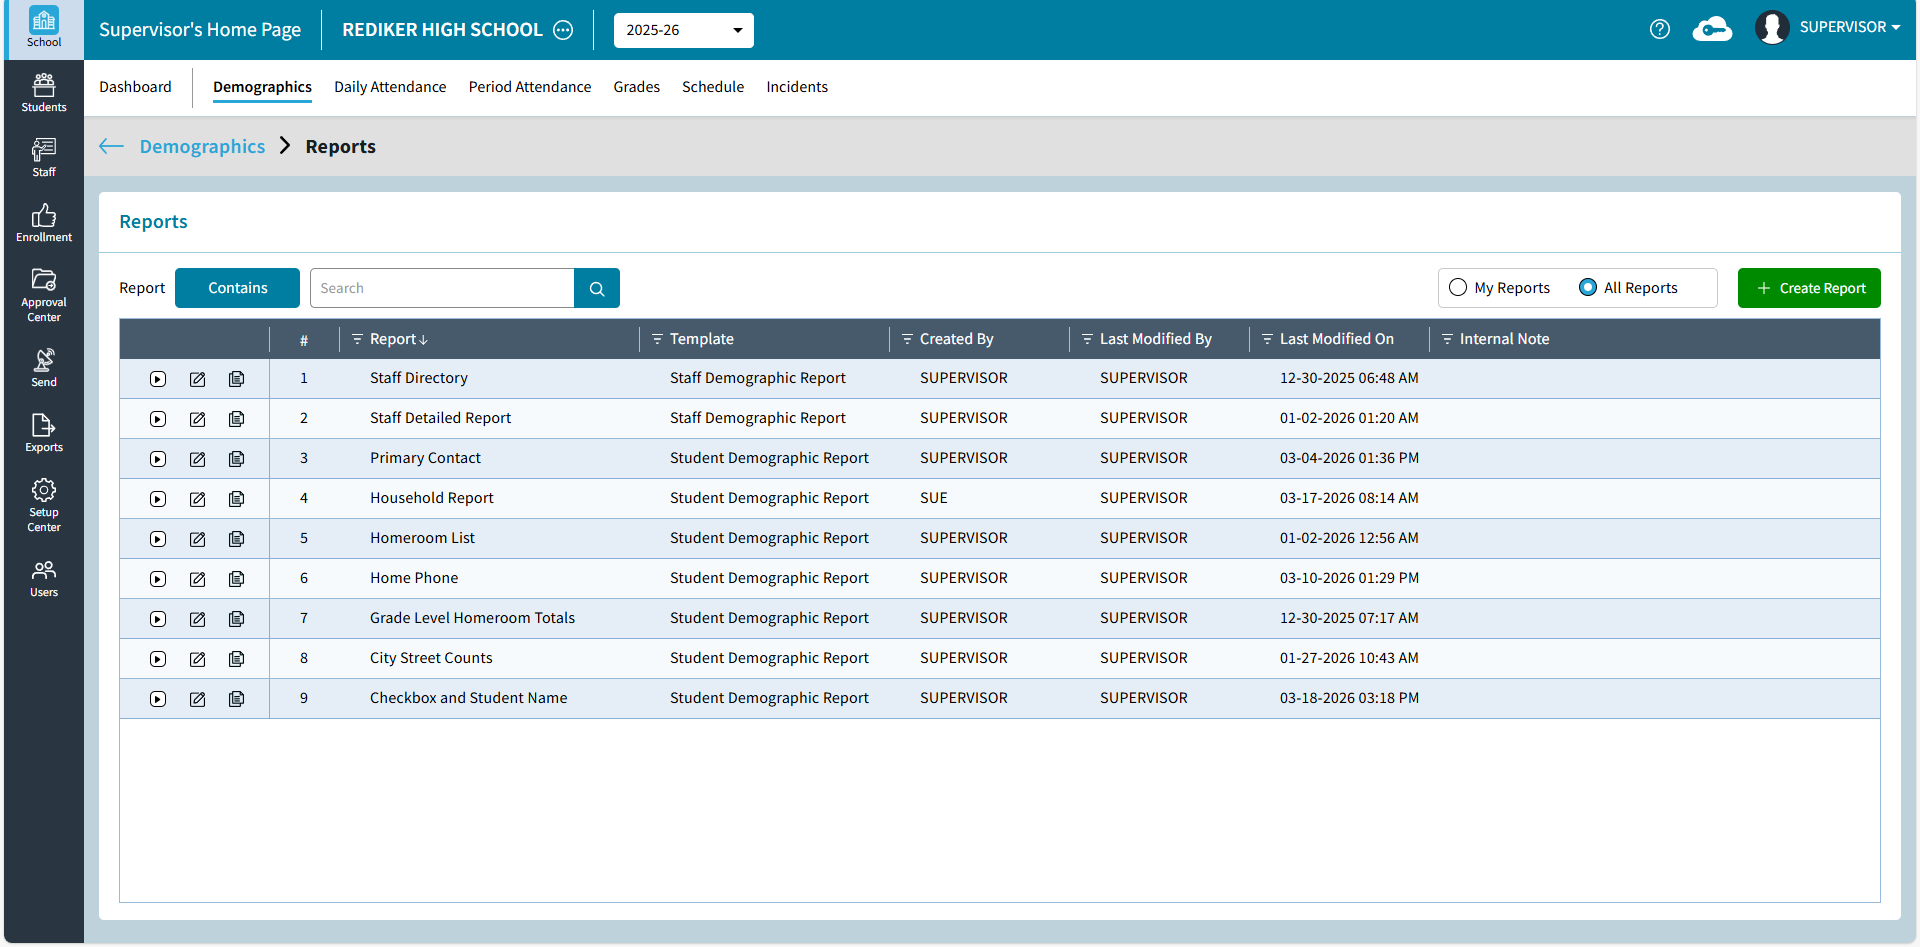Open the School sidebar icon
The image size is (1920, 947).
tap(44, 28)
